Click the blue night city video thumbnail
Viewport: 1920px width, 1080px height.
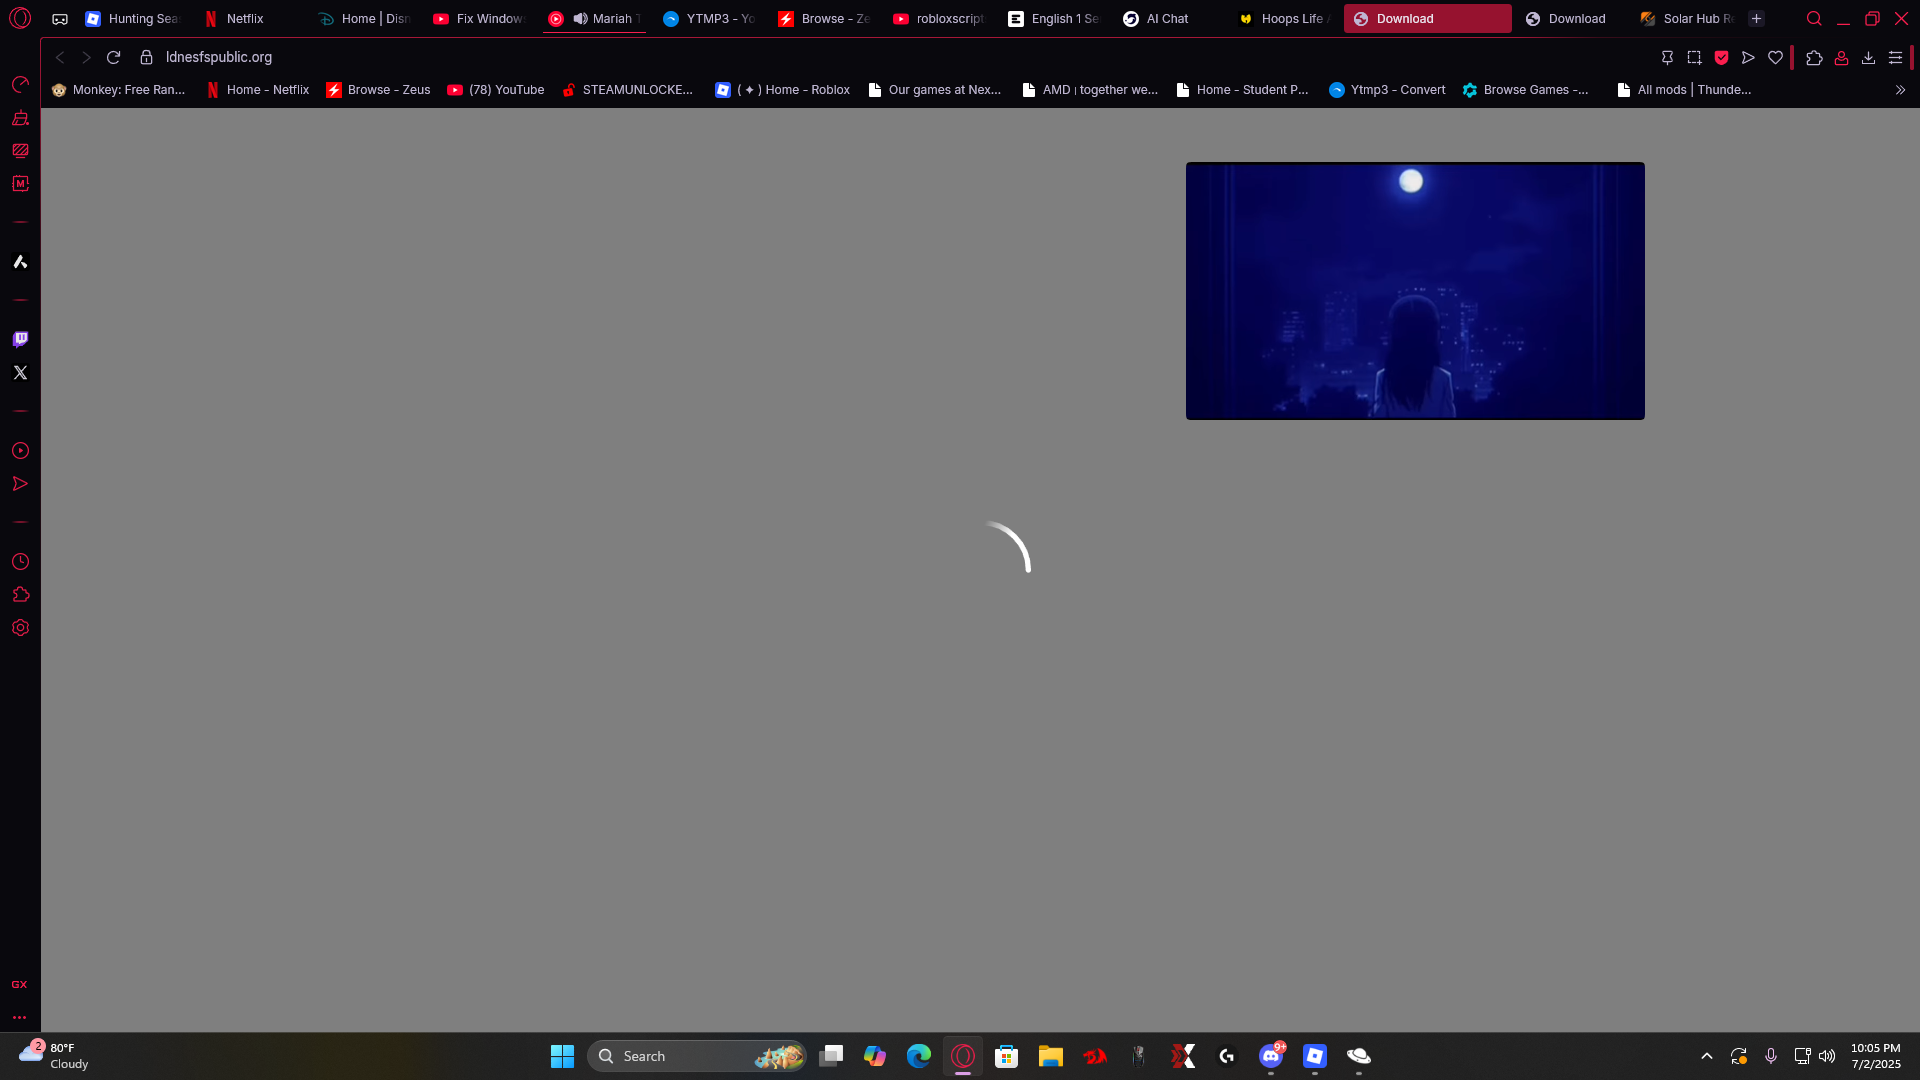pyautogui.click(x=1415, y=291)
